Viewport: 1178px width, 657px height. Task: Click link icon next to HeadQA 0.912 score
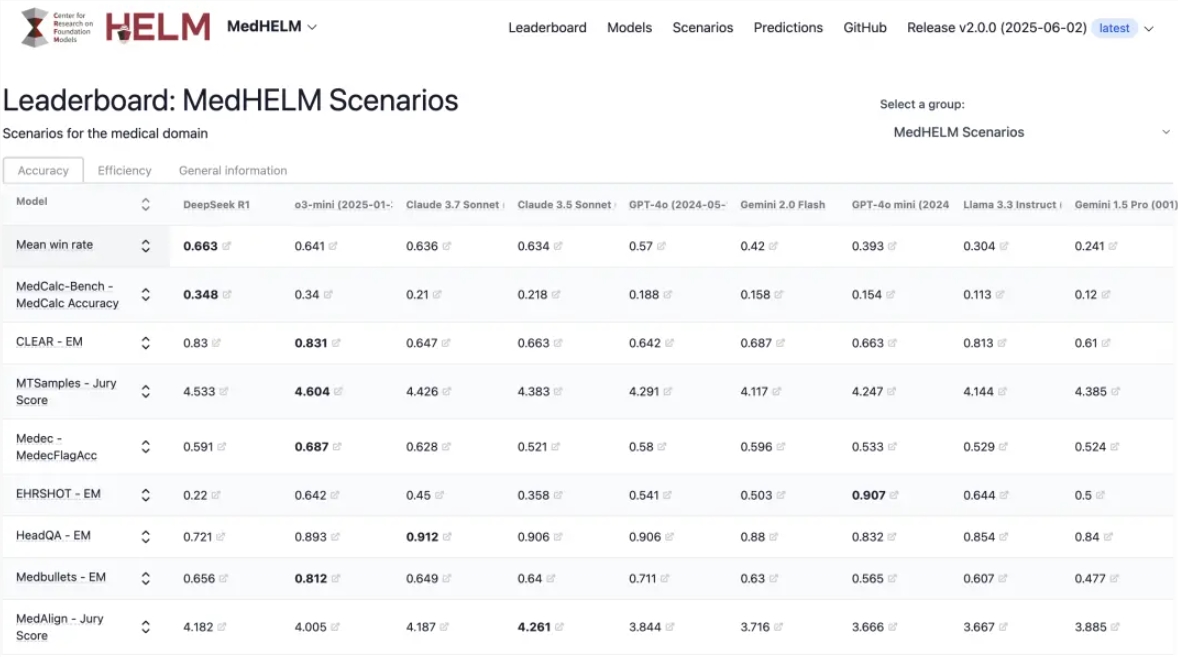448,537
